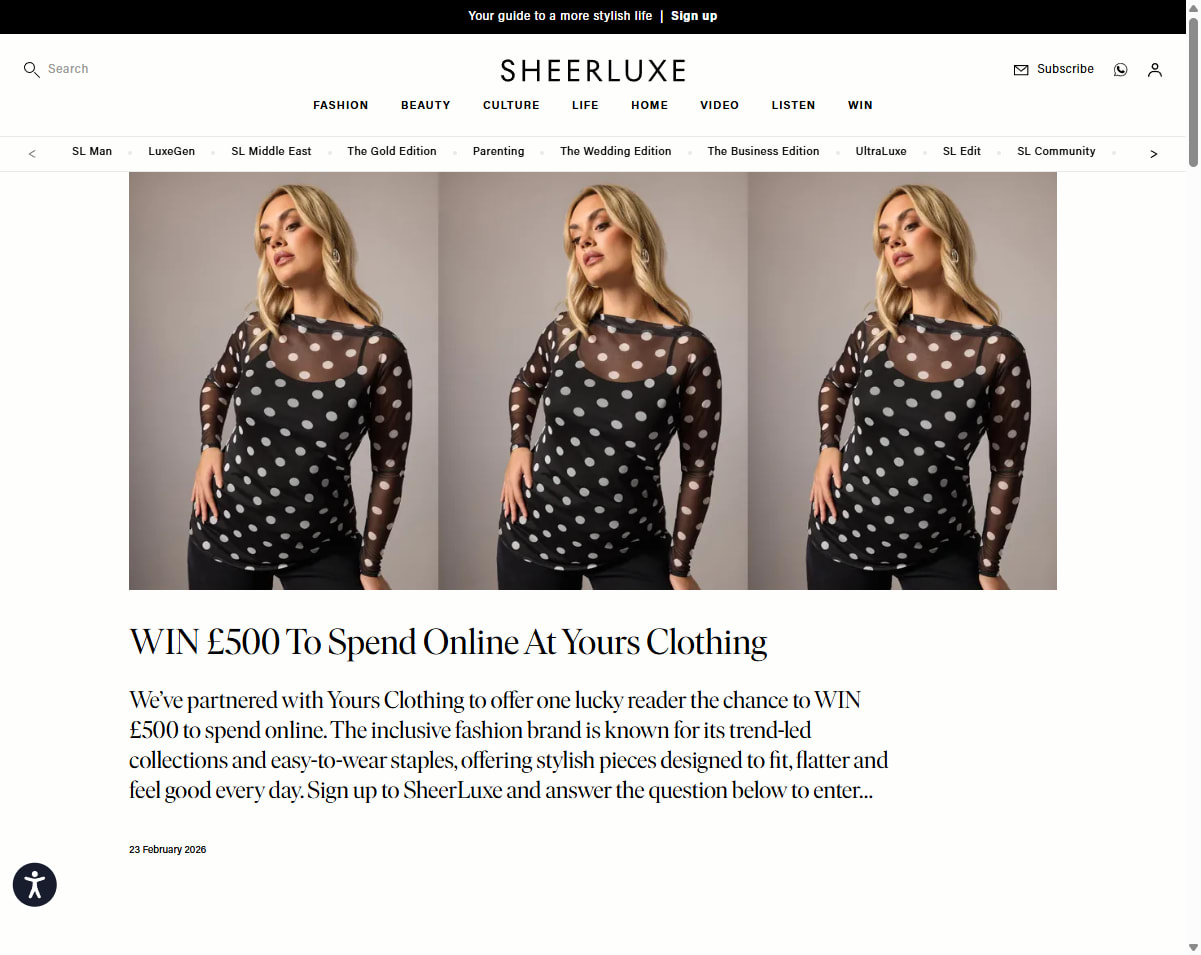Image resolution: width=1201 pixels, height=955 pixels.
Task: Click the SheerLuxe logo
Action: [x=593, y=71]
